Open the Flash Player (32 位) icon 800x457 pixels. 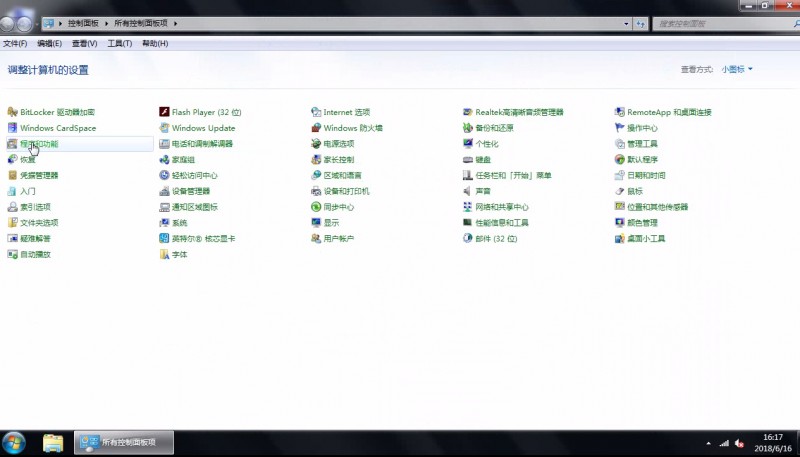pyautogui.click(x=164, y=112)
